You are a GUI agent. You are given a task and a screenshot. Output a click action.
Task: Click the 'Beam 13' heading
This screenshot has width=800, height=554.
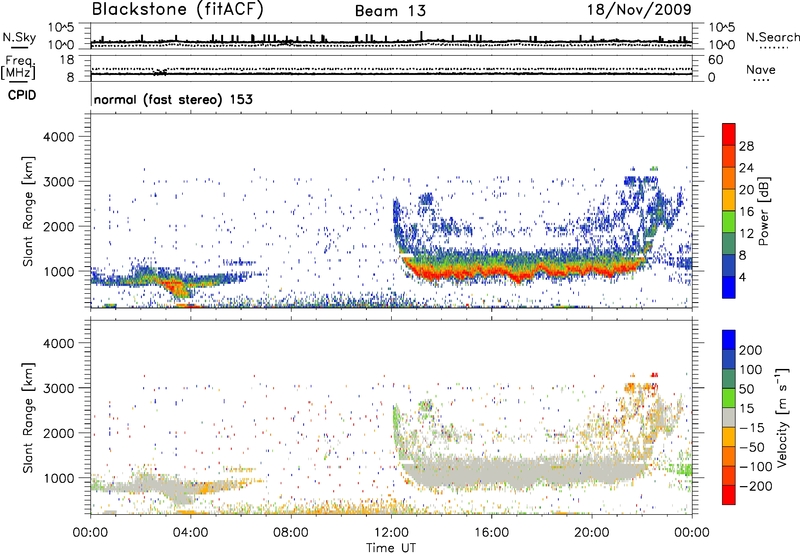point(390,11)
